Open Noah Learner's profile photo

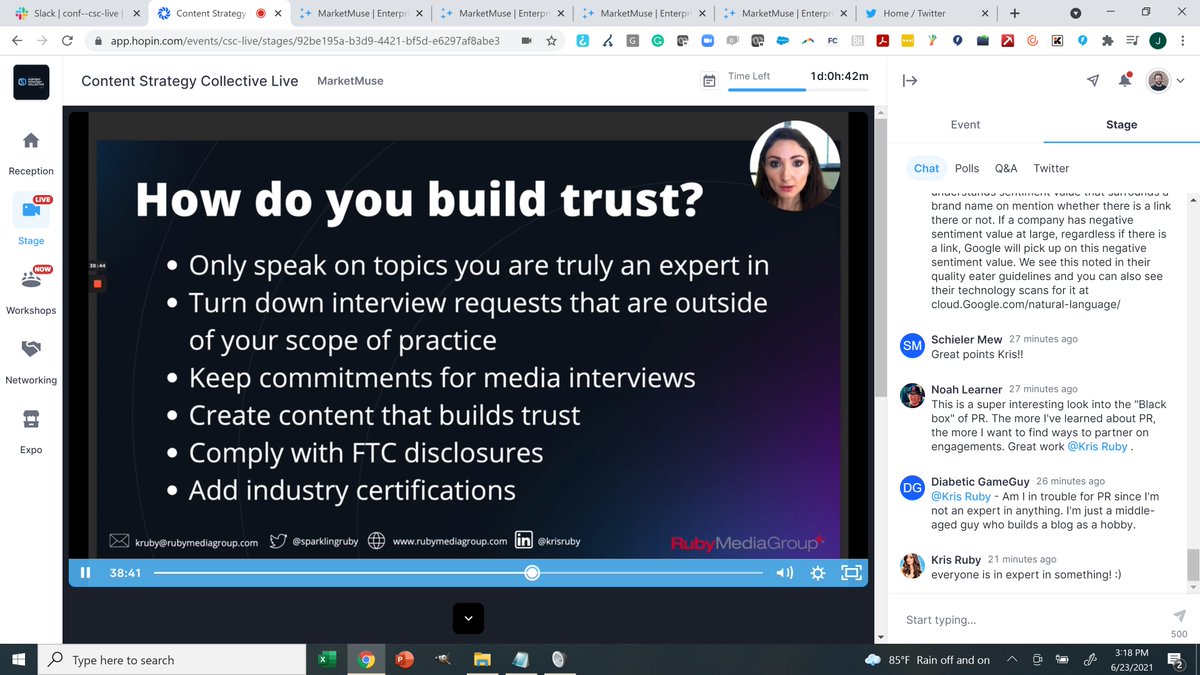pos(912,395)
